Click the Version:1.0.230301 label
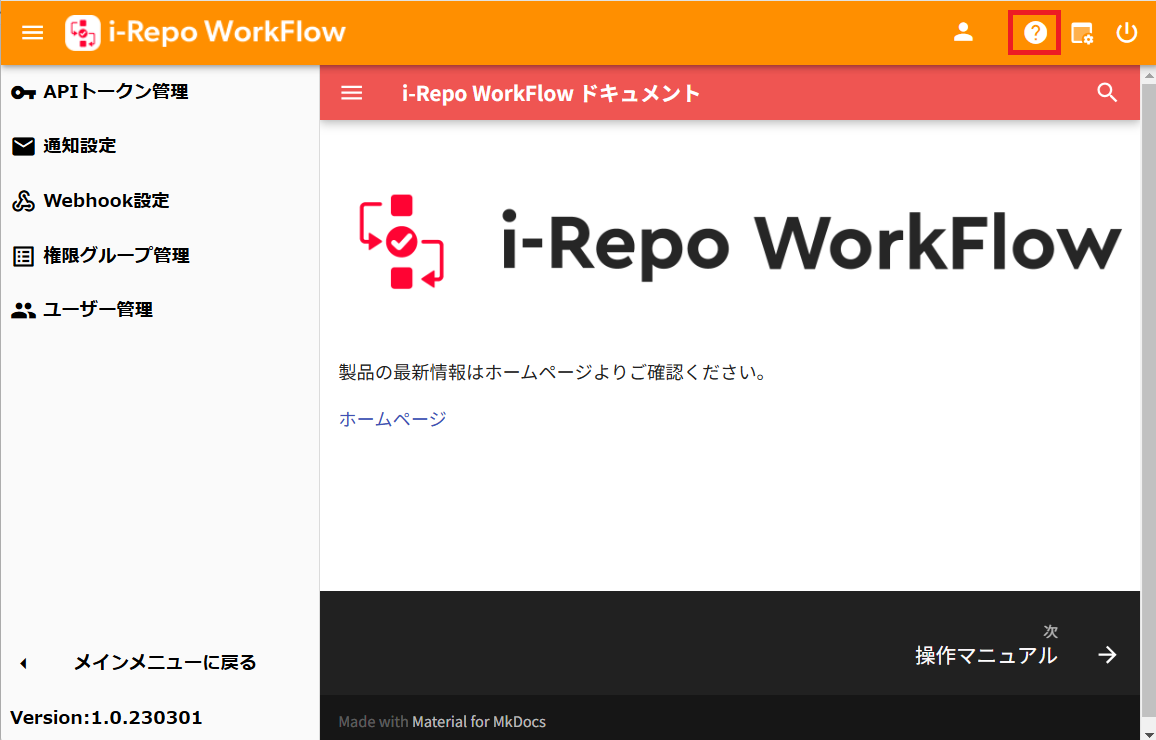Image resolution: width=1156 pixels, height=740 pixels. (x=110, y=717)
